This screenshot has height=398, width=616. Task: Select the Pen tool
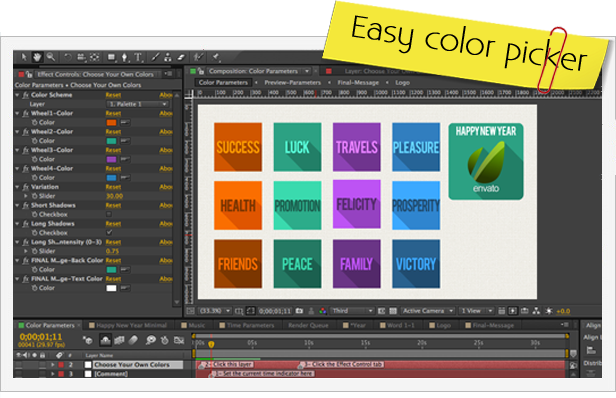tap(125, 58)
